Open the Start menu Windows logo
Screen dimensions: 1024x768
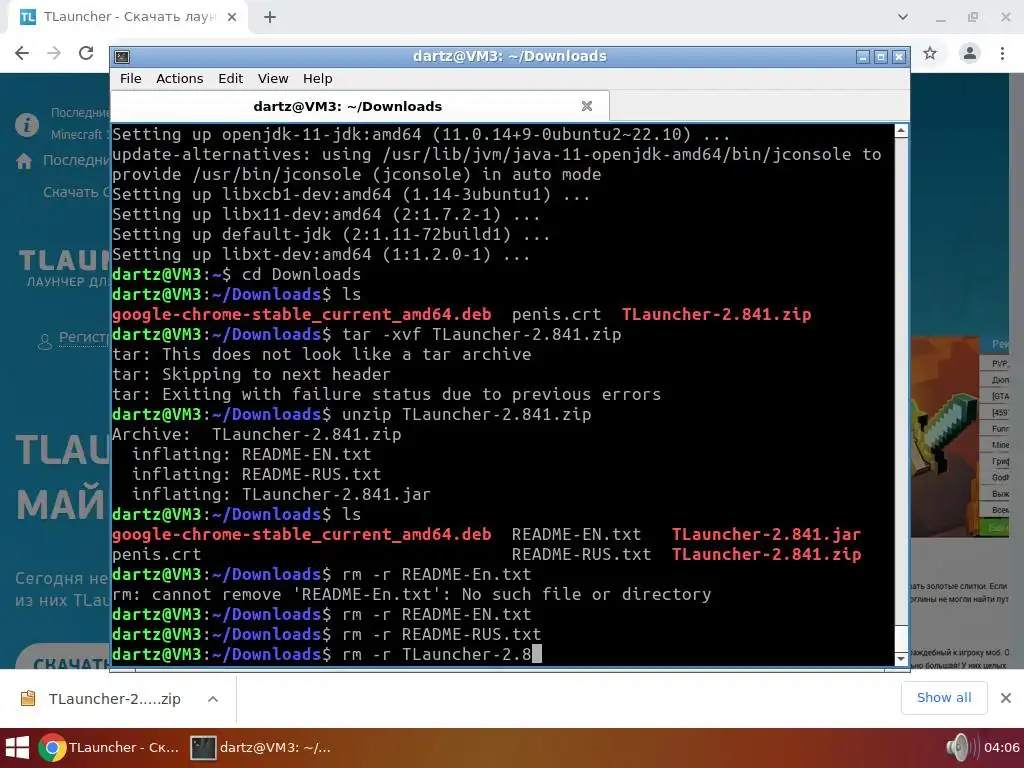pos(17,748)
